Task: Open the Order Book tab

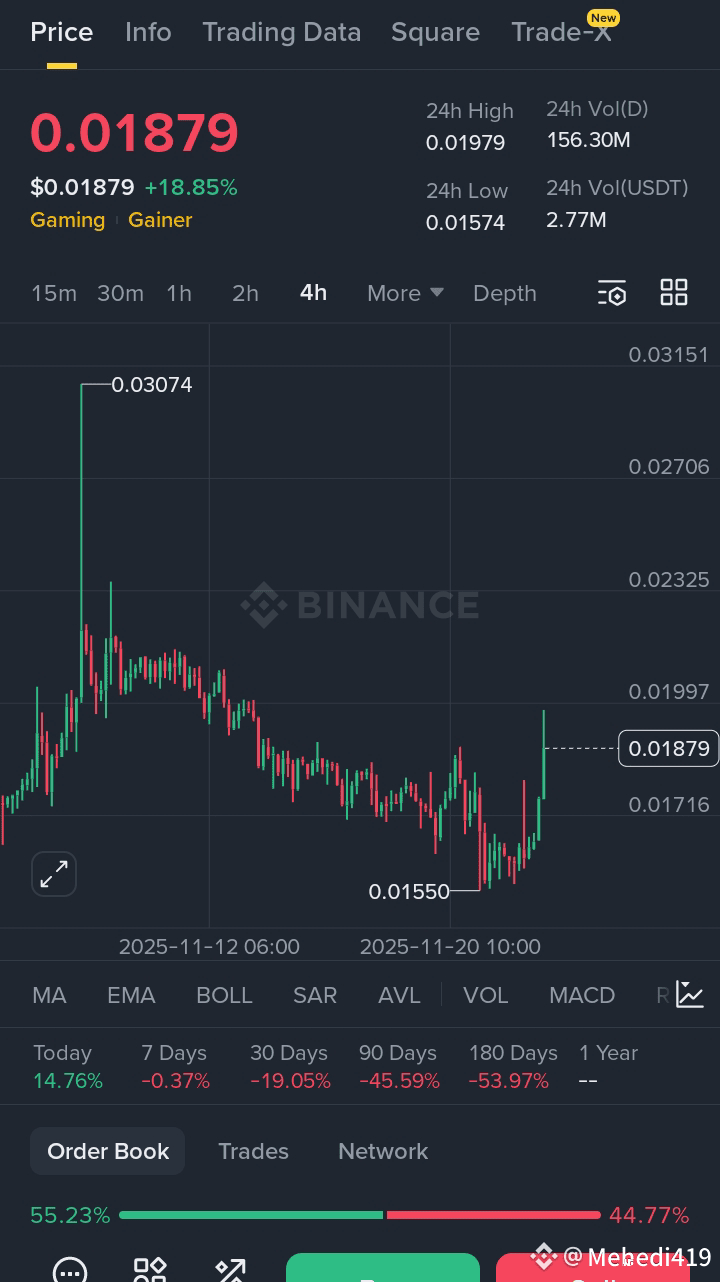Action: 108,1151
